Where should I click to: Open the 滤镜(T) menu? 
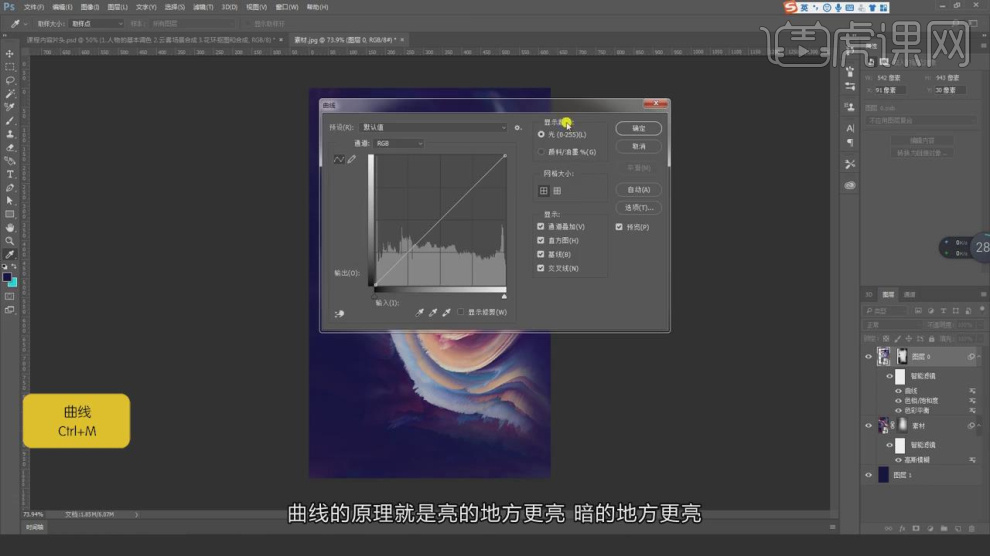(x=202, y=7)
